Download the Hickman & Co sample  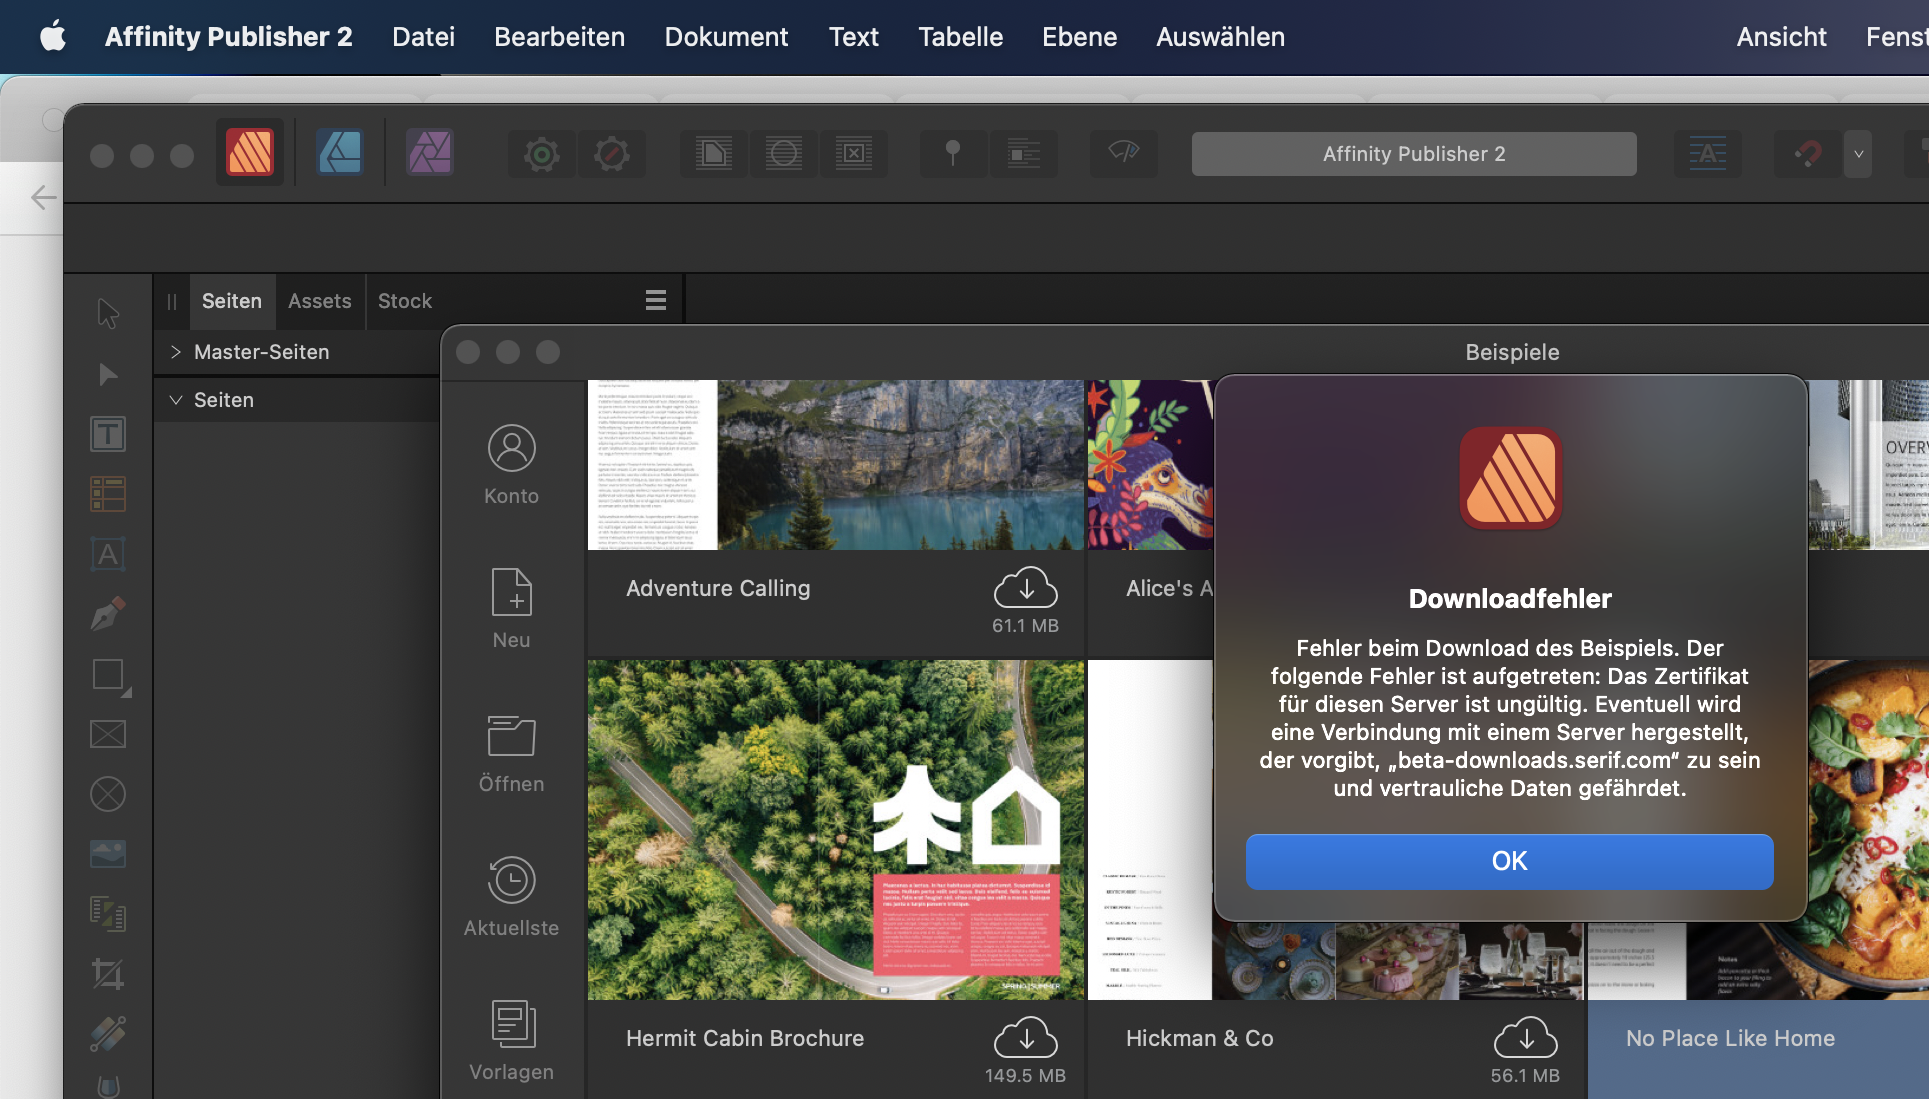[x=1525, y=1038]
